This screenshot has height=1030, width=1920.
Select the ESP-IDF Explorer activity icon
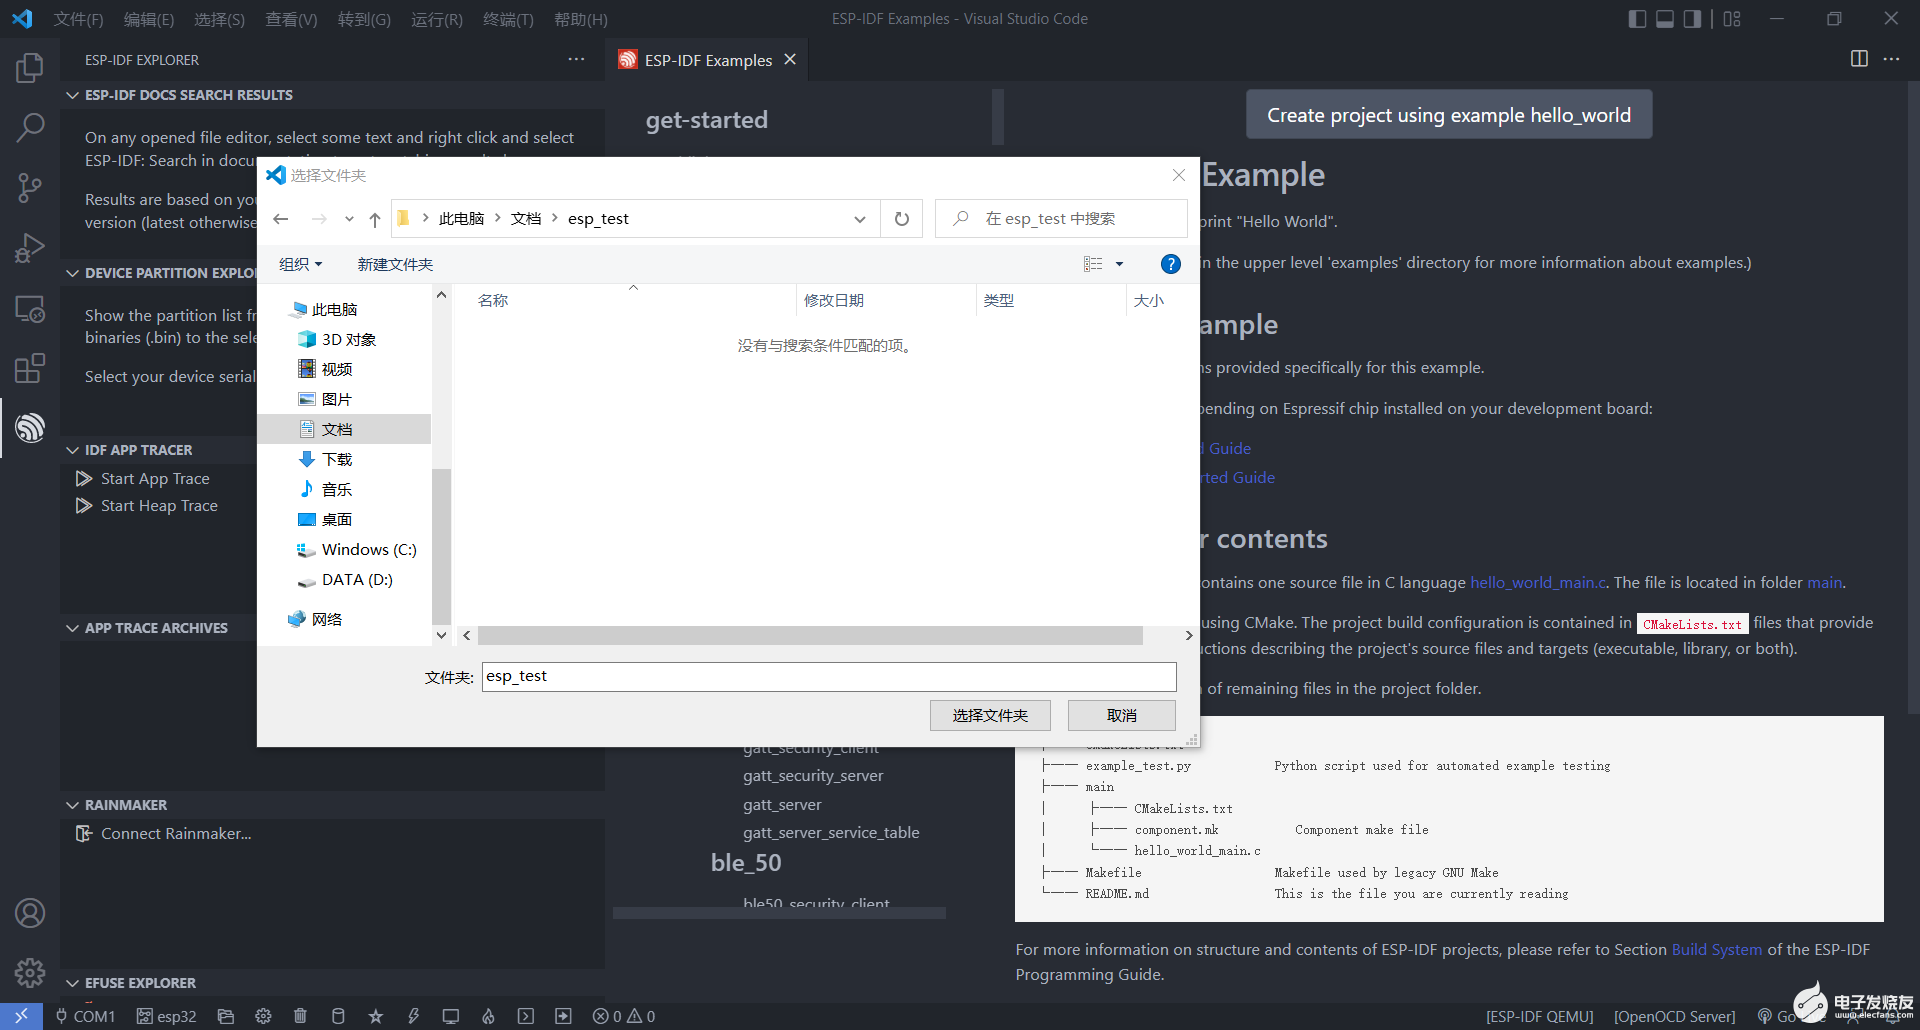30,428
